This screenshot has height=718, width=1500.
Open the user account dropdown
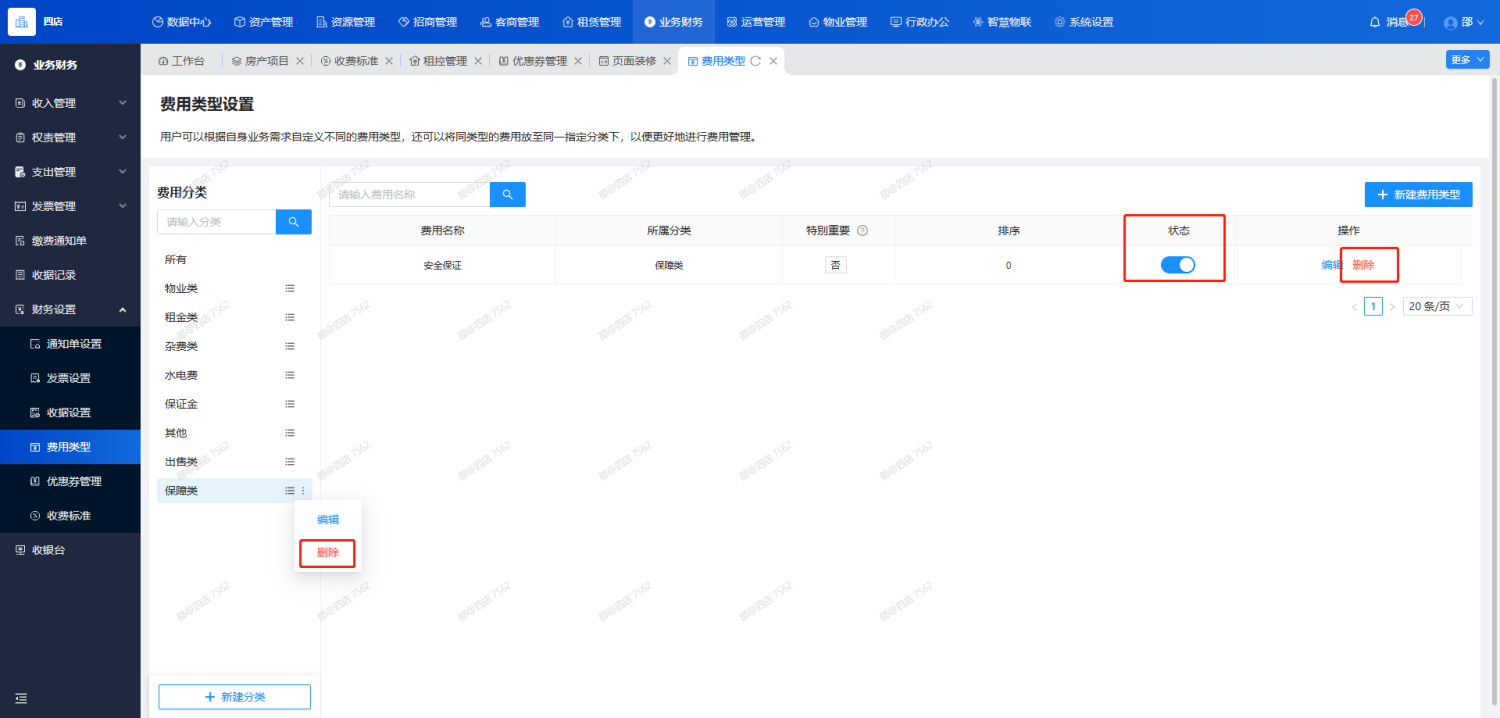pyautogui.click(x=1465, y=22)
